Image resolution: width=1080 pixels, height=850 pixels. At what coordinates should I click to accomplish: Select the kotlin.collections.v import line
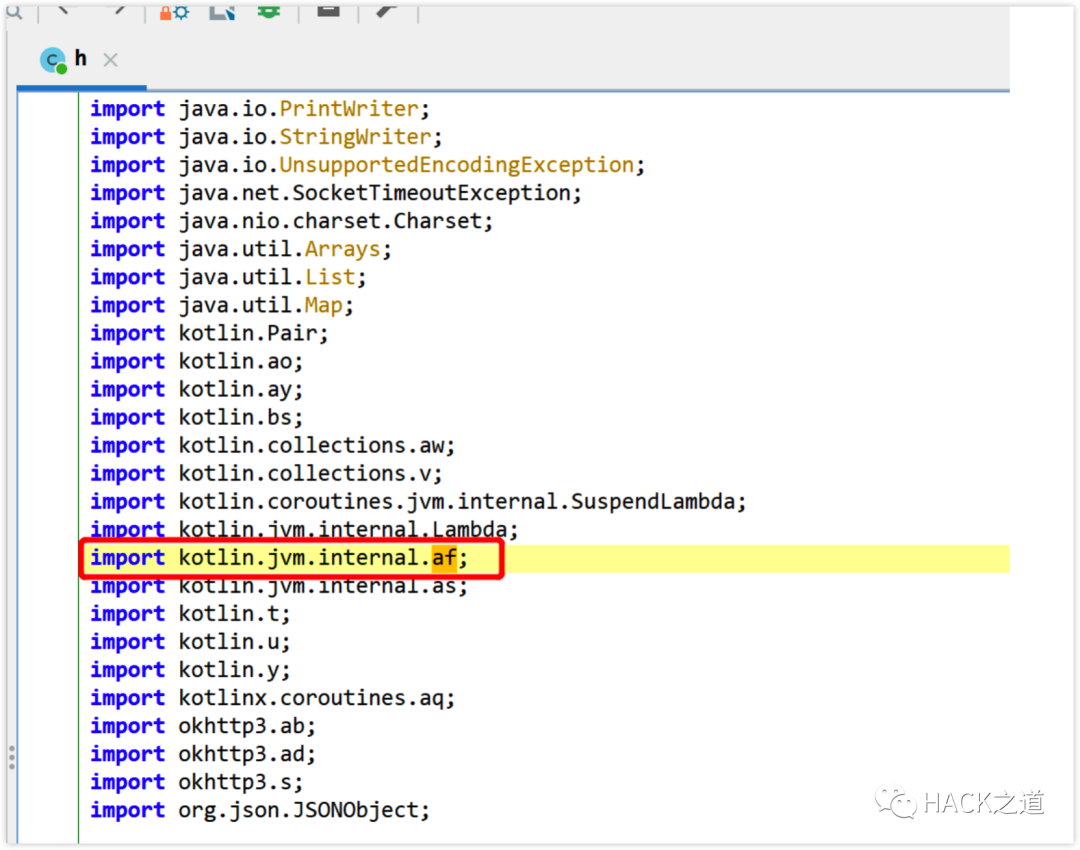pyautogui.click(x=267, y=474)
